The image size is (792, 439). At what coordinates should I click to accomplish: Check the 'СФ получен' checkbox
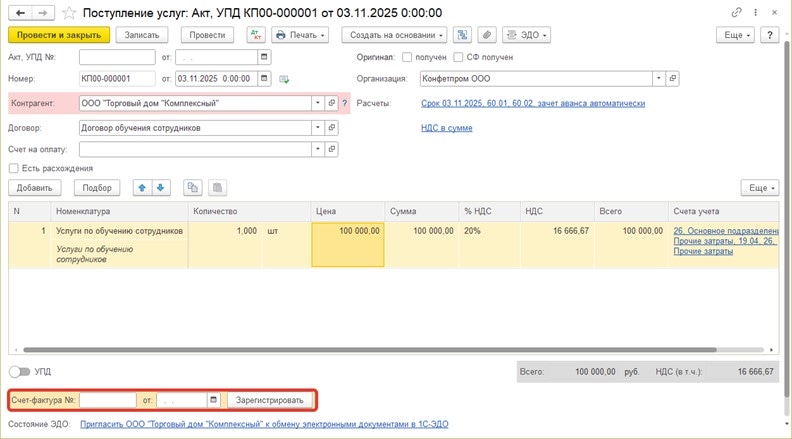[459, 57]
